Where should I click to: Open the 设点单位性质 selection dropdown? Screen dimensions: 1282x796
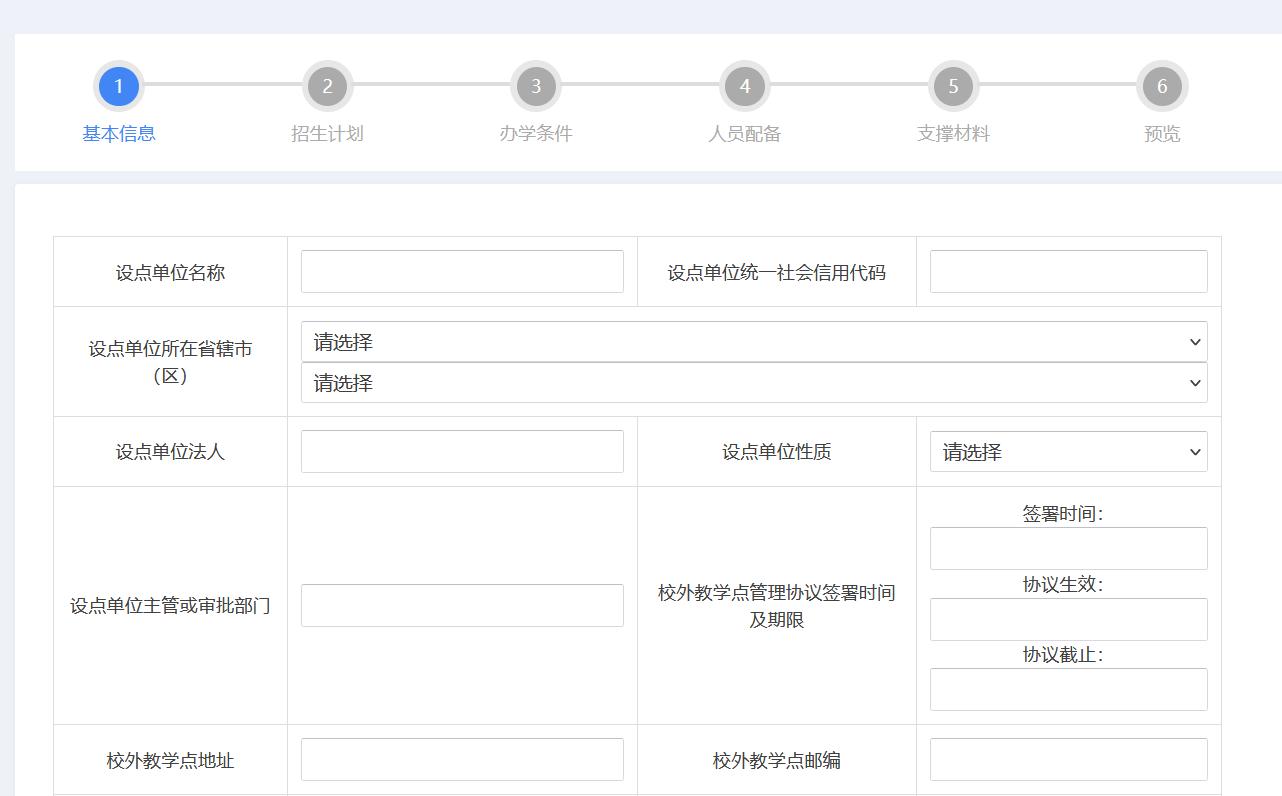tap(1068, 451)
